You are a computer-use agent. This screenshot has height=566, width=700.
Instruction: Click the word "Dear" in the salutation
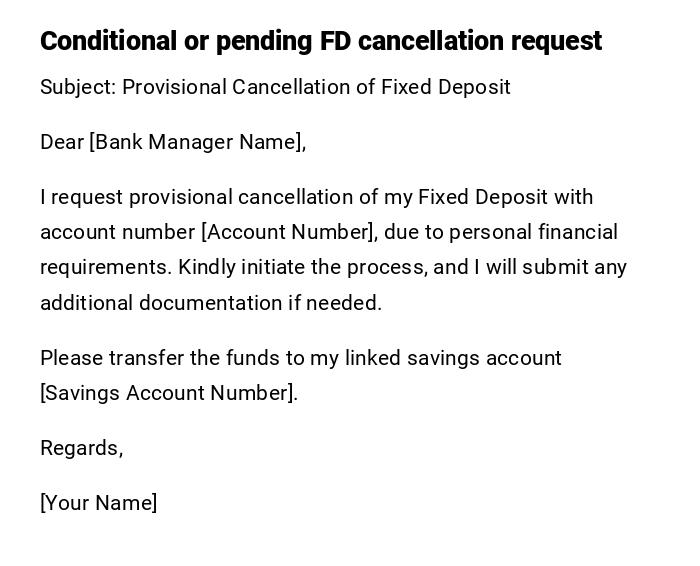point(62,142)
